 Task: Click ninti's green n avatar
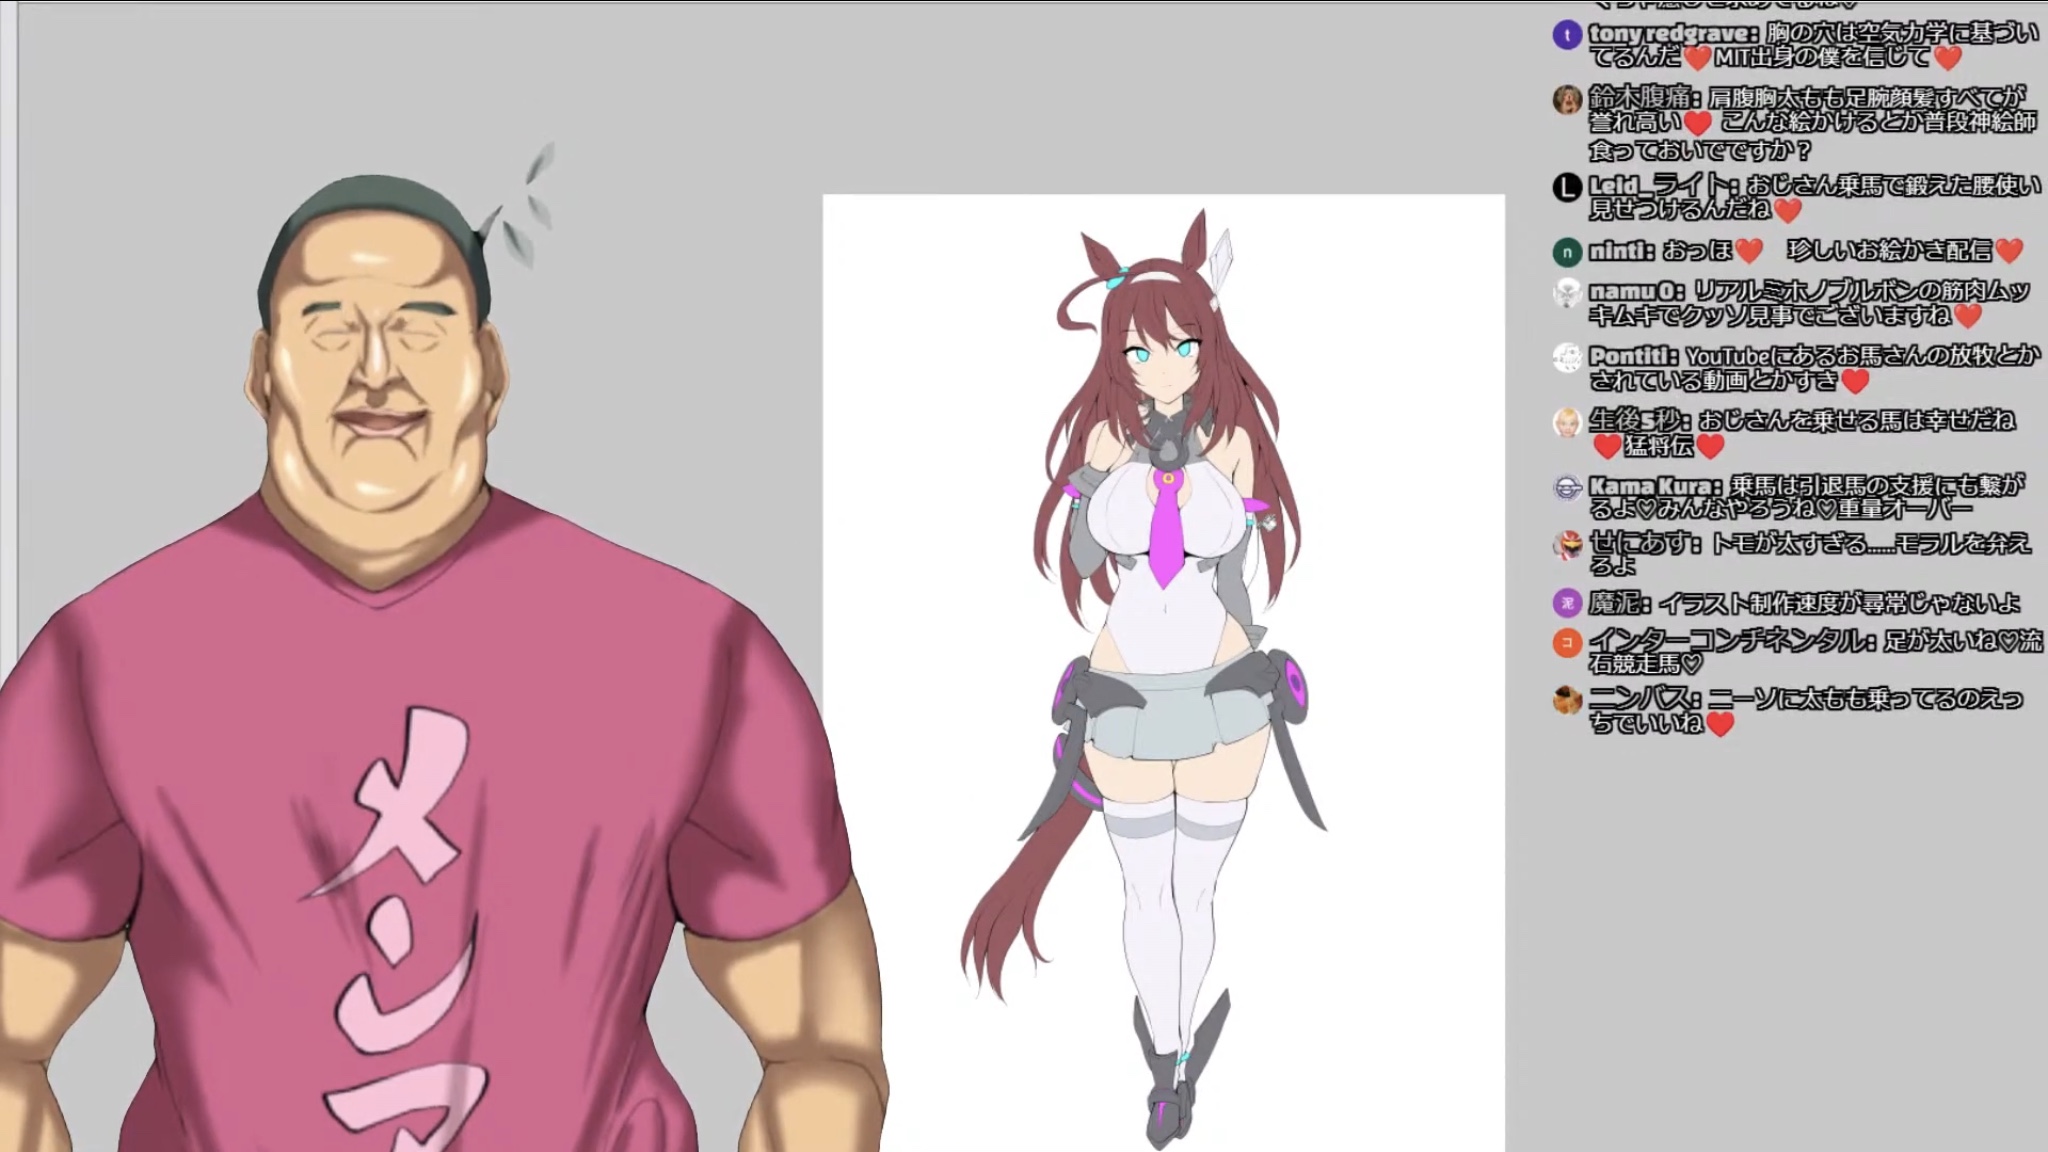[1567, 253]
